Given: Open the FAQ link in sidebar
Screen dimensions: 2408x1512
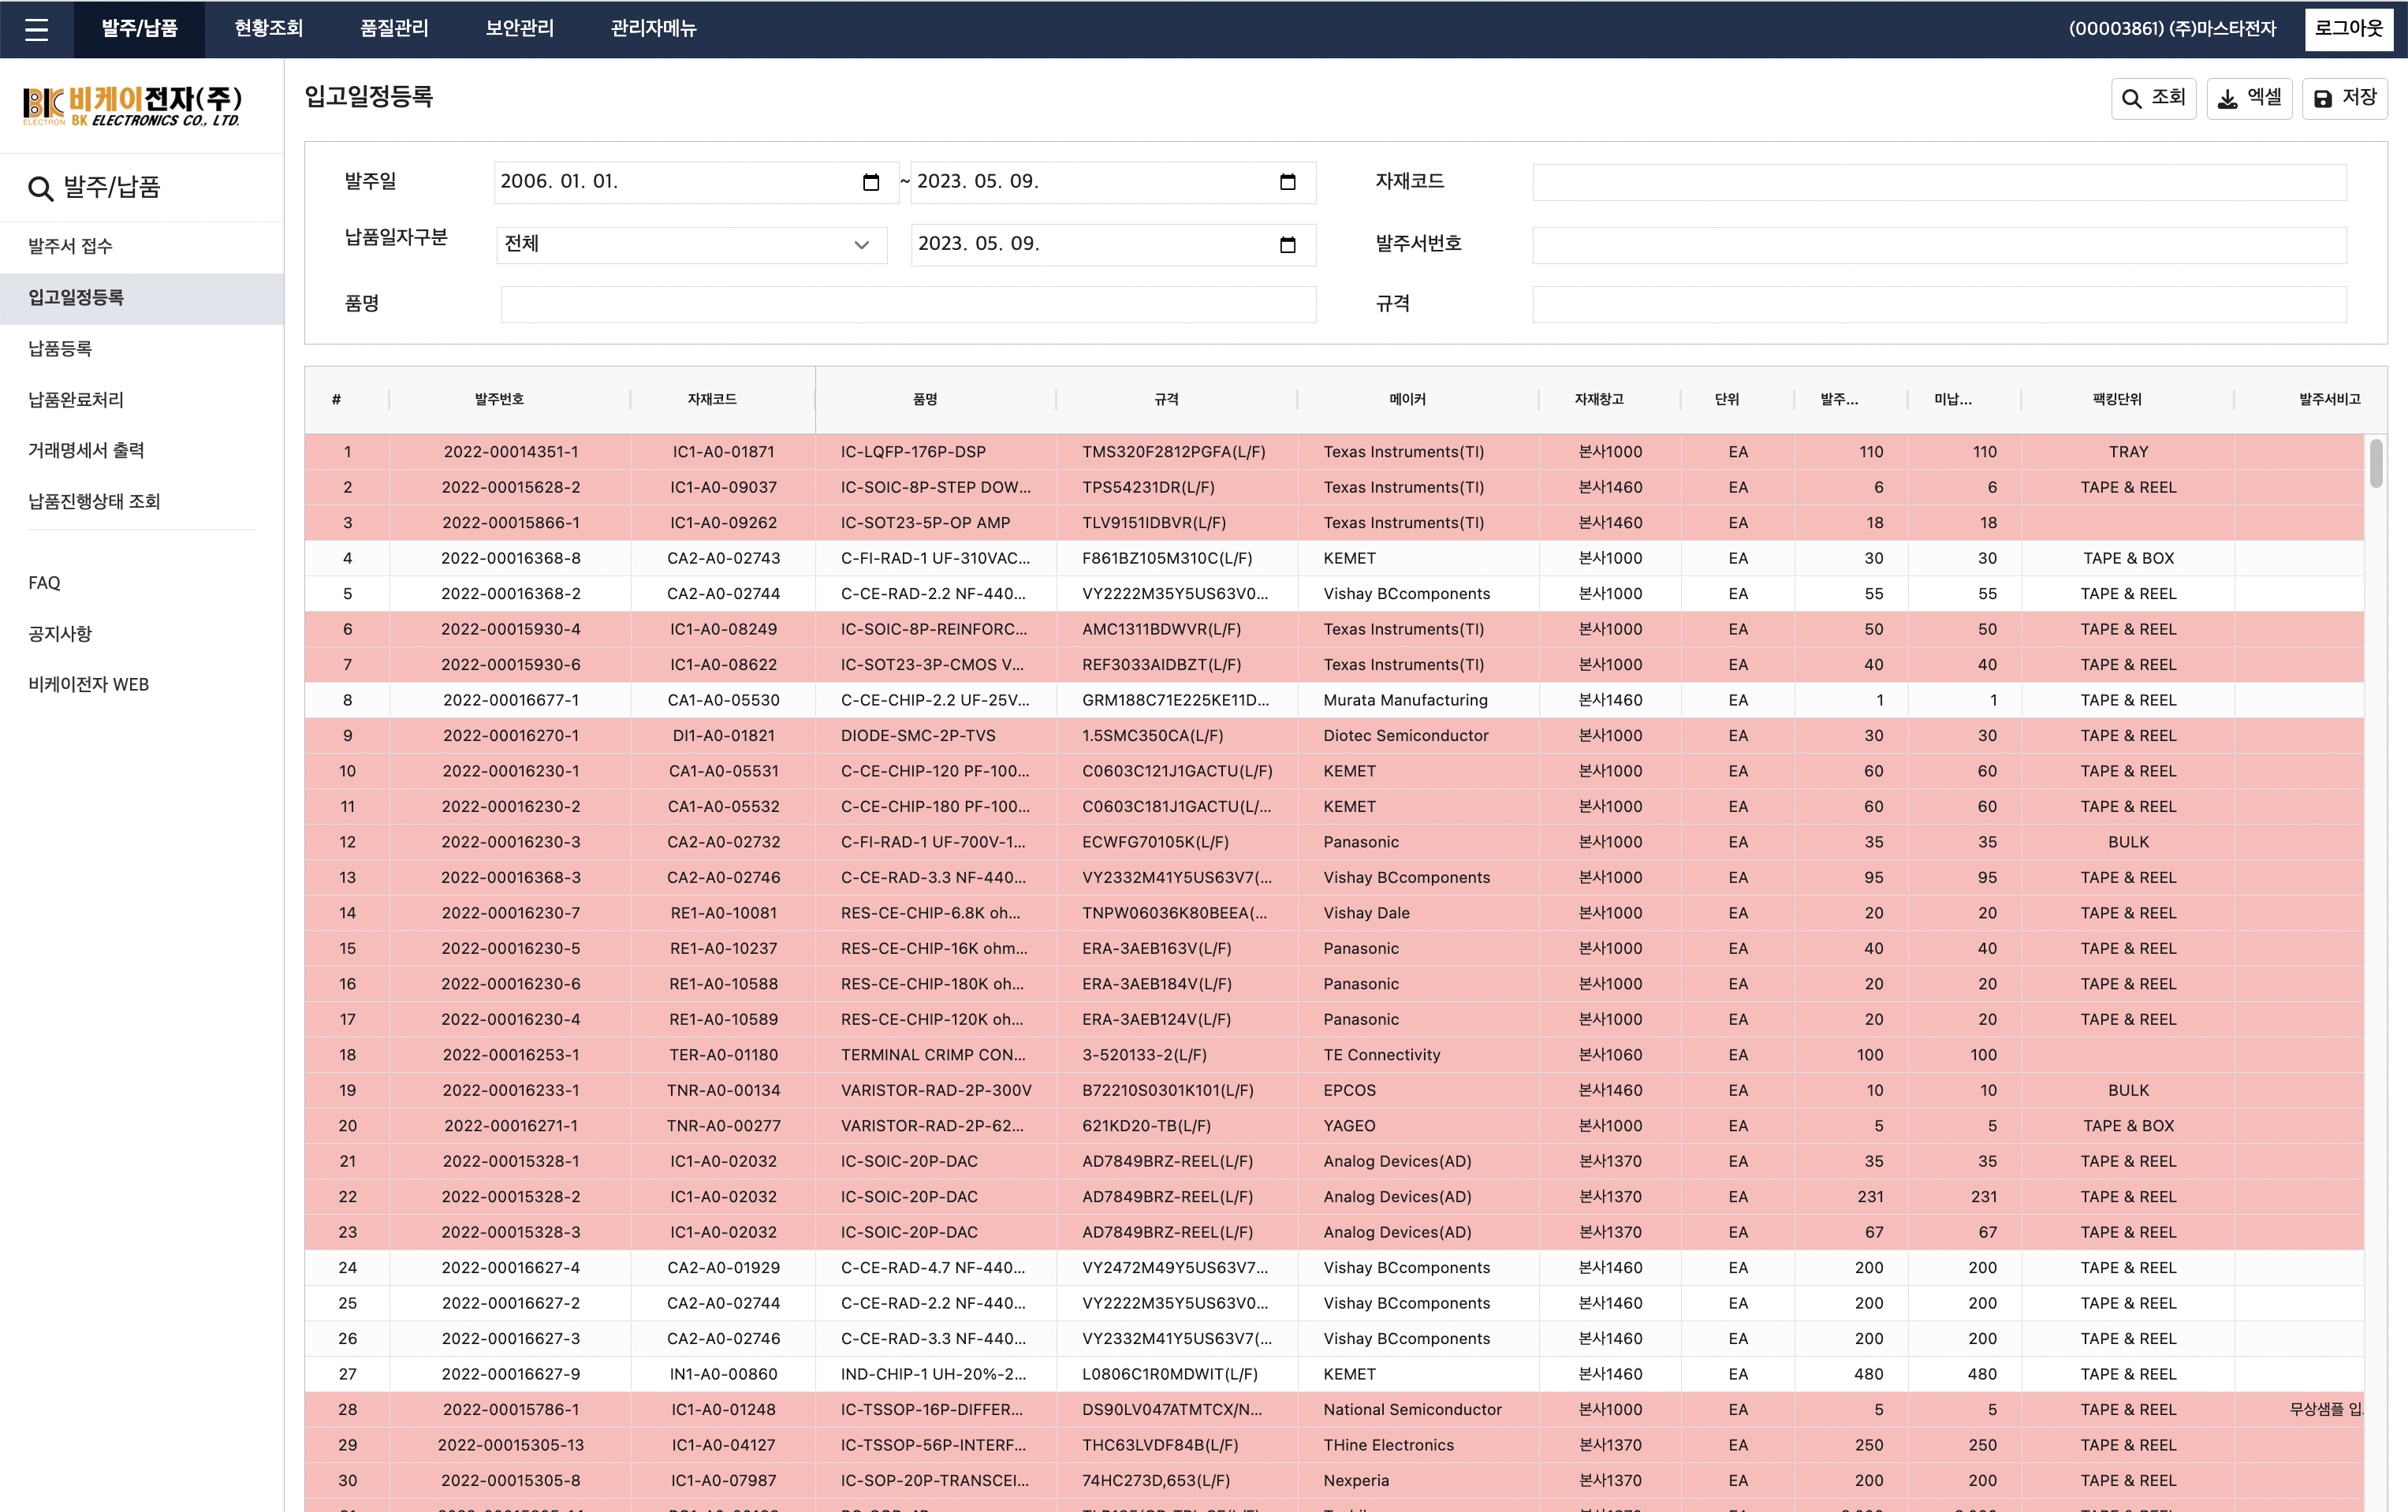Looking at the screenshot, I should pos(44,583).
